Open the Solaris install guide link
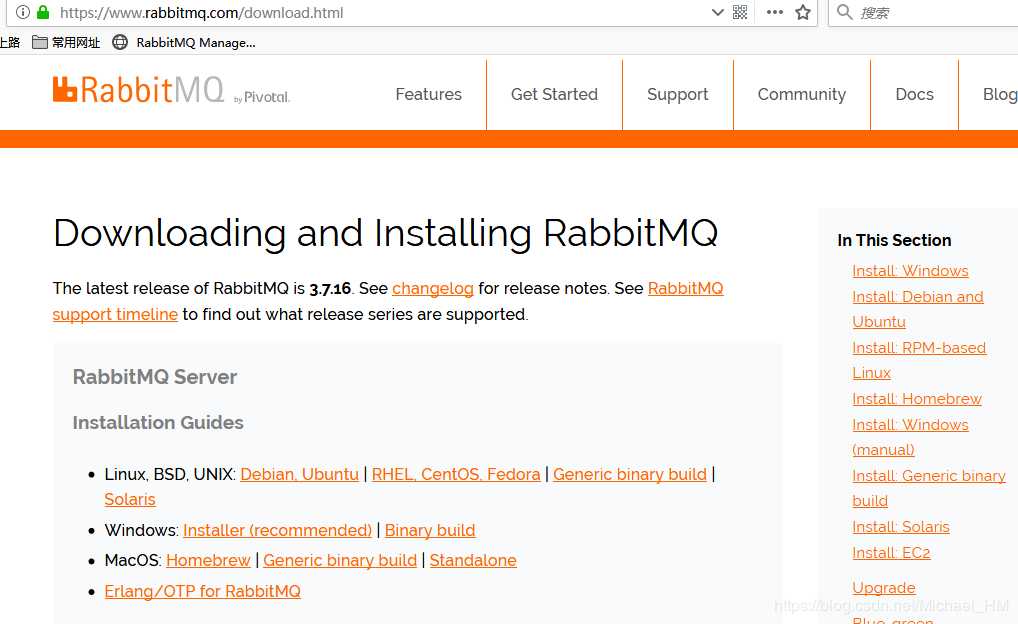 [x=130, y=500]
